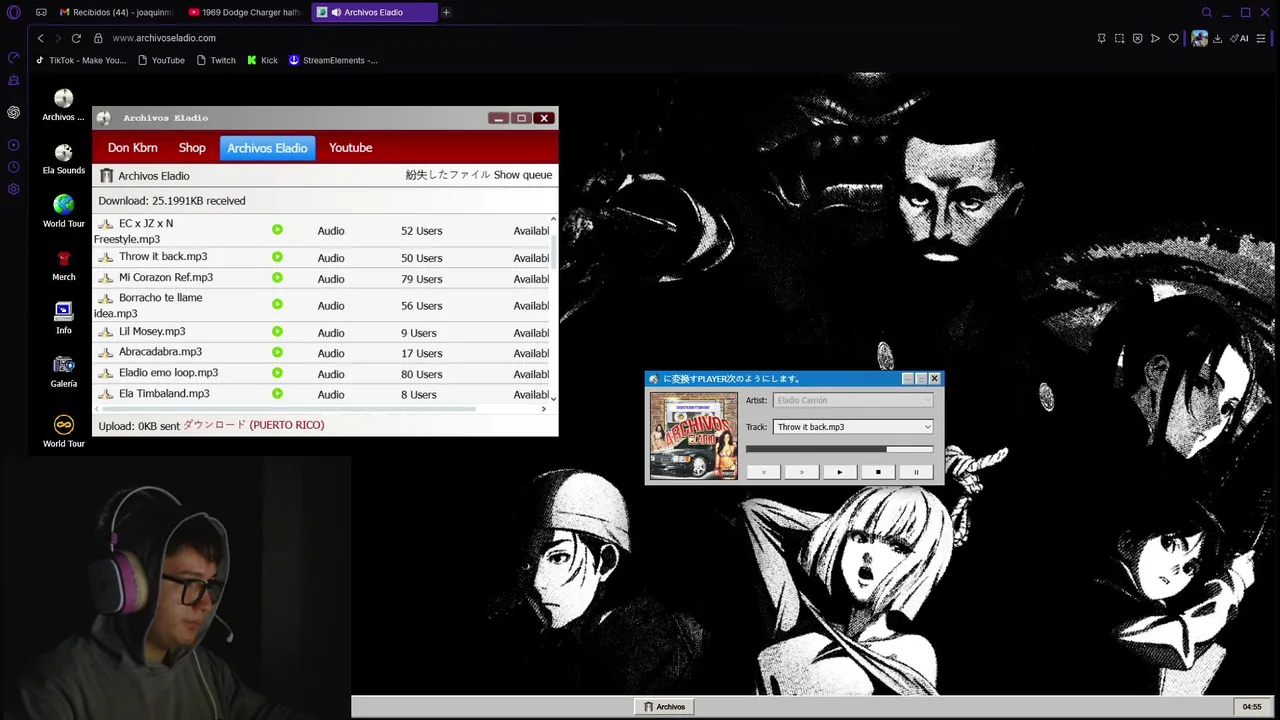1280x720 pixels.
Task: Open browser downloads icon
Action: (1217, 38)
